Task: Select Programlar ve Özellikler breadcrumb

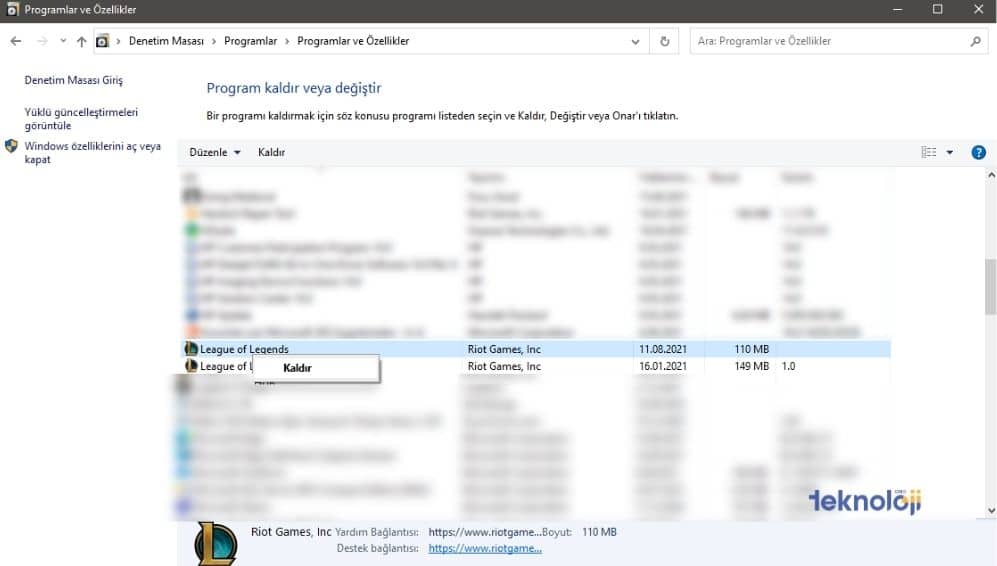Action: coord(353,41)
